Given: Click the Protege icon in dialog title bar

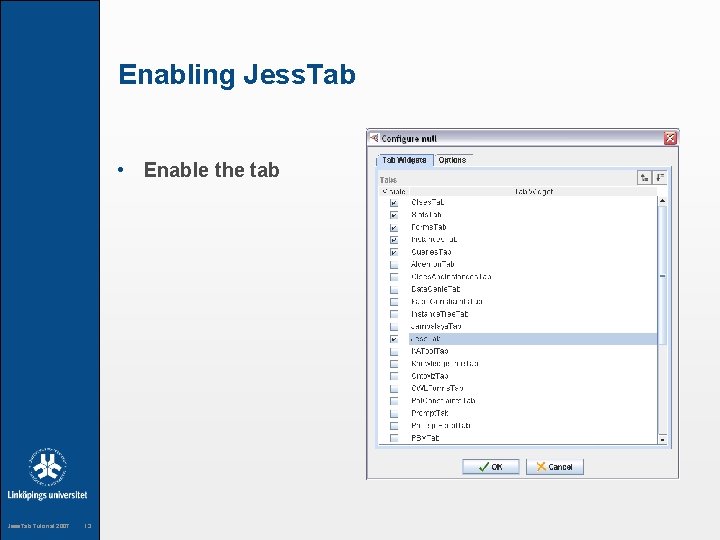Looking at the screenshot, I should pyautogui.click(x=374, y=138).
